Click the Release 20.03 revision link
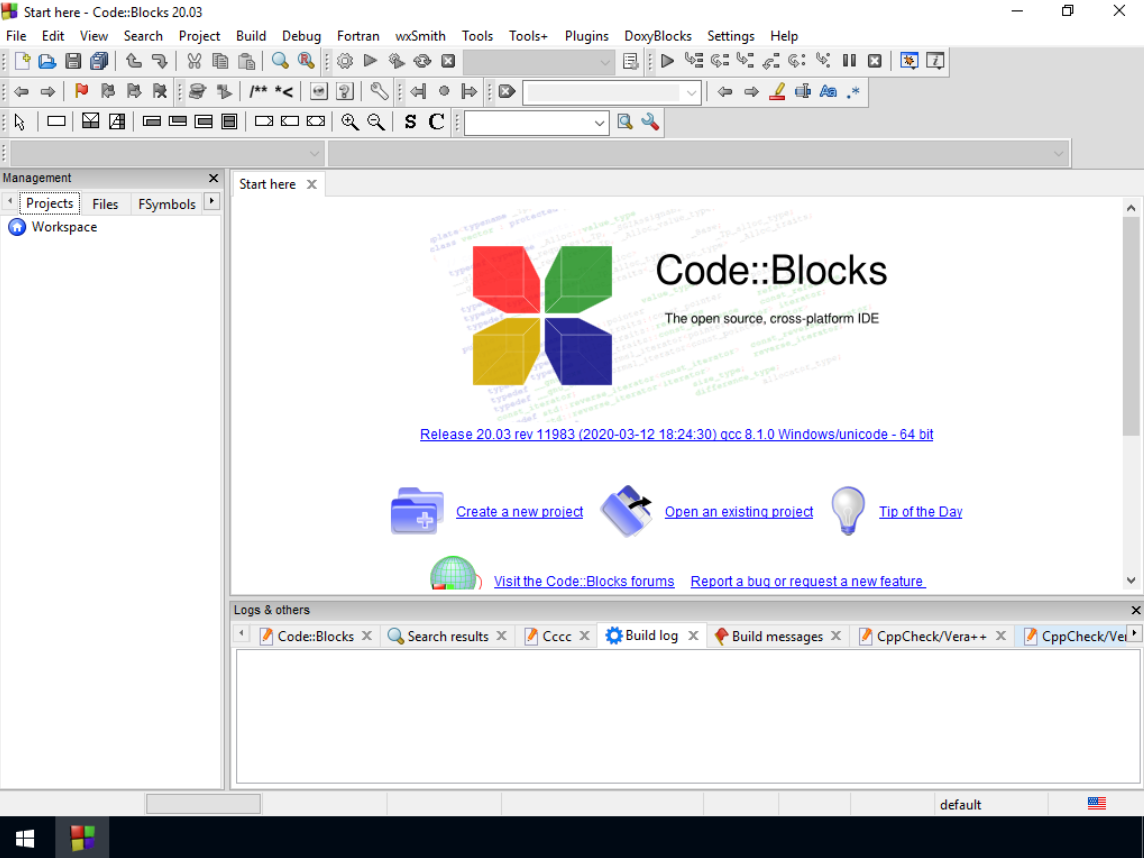Screen dimensions: 1144x858 point(676,435)
